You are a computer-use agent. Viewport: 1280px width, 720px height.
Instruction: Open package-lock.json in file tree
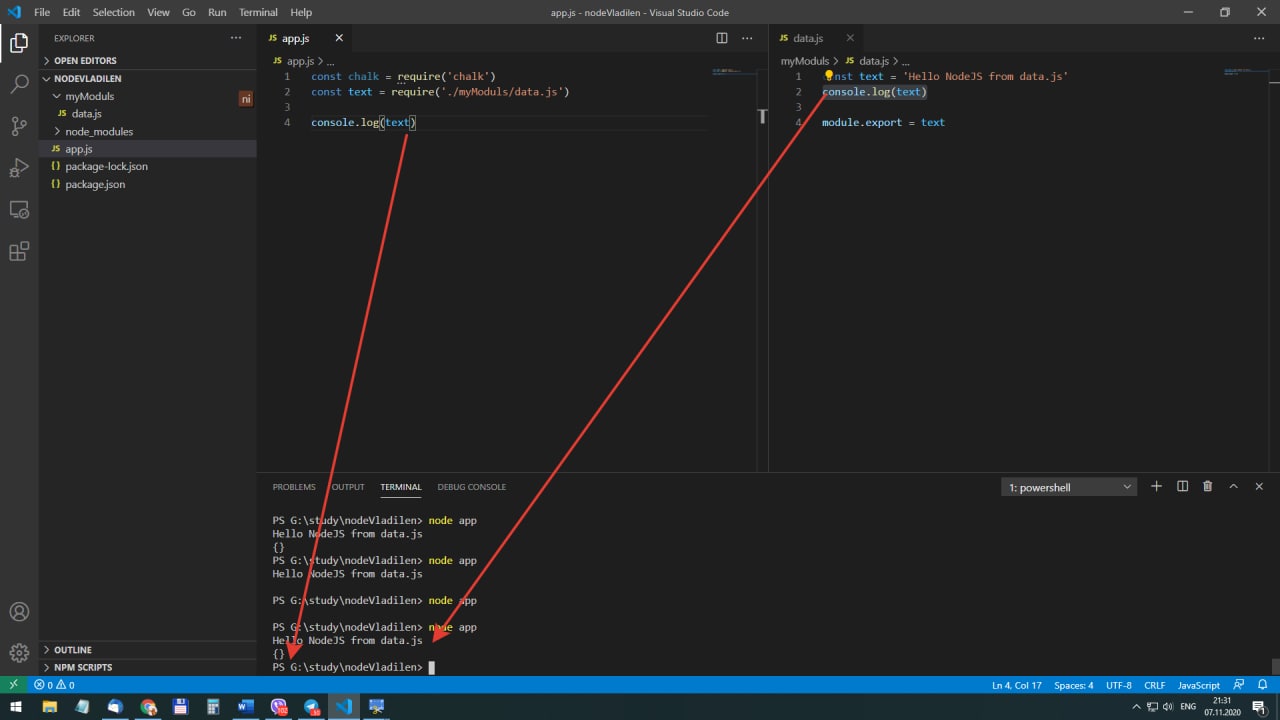point(148,166)
